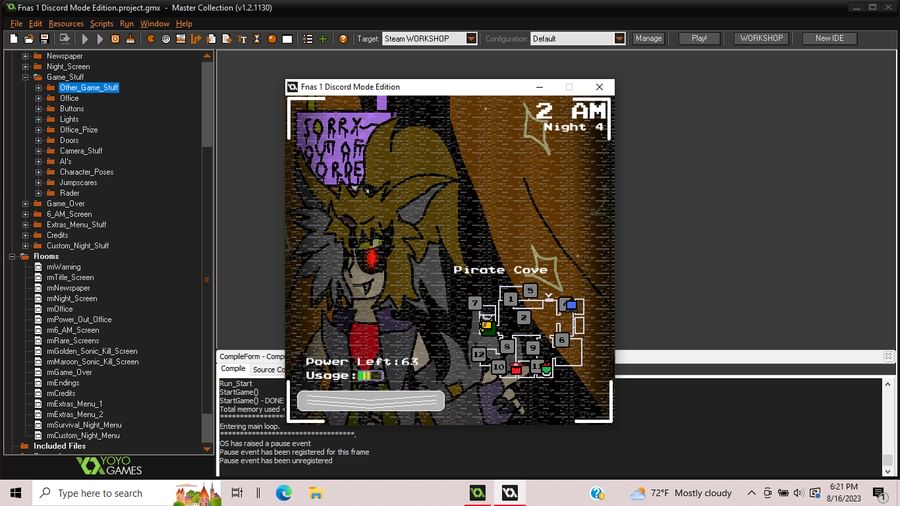Open Global Game Settings list icon
Image resolution: width=900 pixels, height=506 pixels.
tap(308, 39)
